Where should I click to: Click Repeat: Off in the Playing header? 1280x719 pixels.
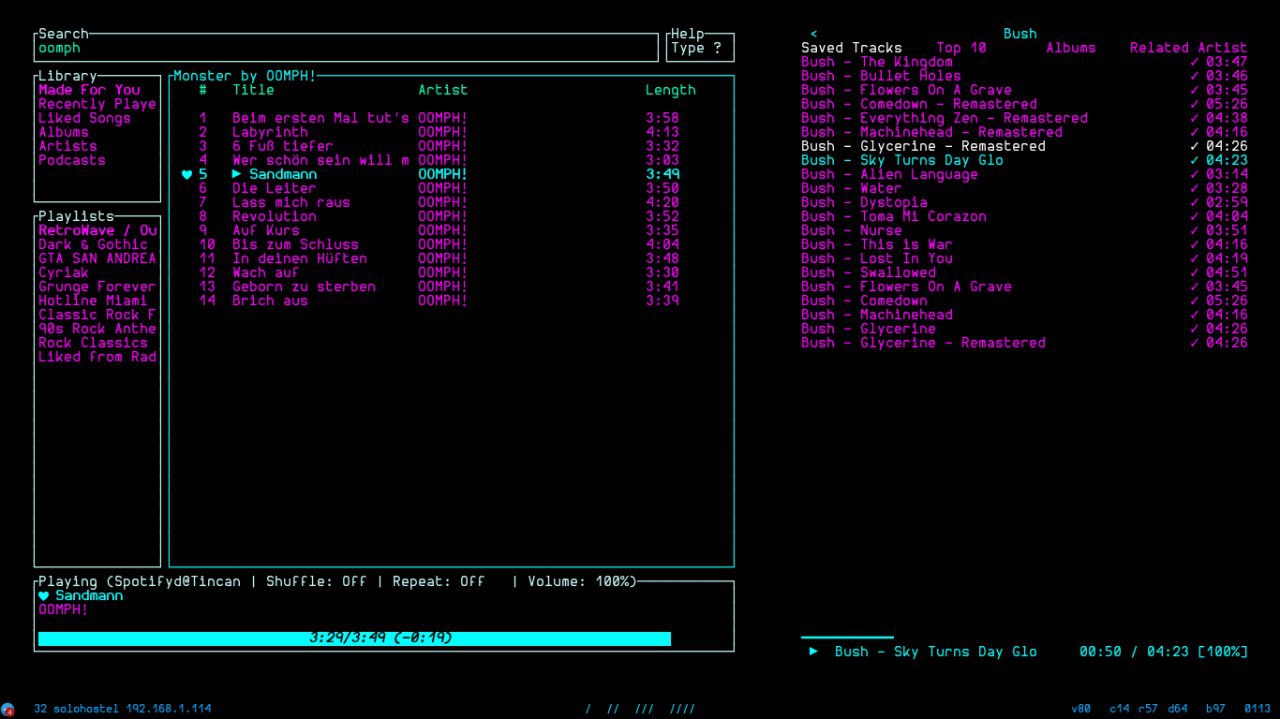(x=438, y=581)
